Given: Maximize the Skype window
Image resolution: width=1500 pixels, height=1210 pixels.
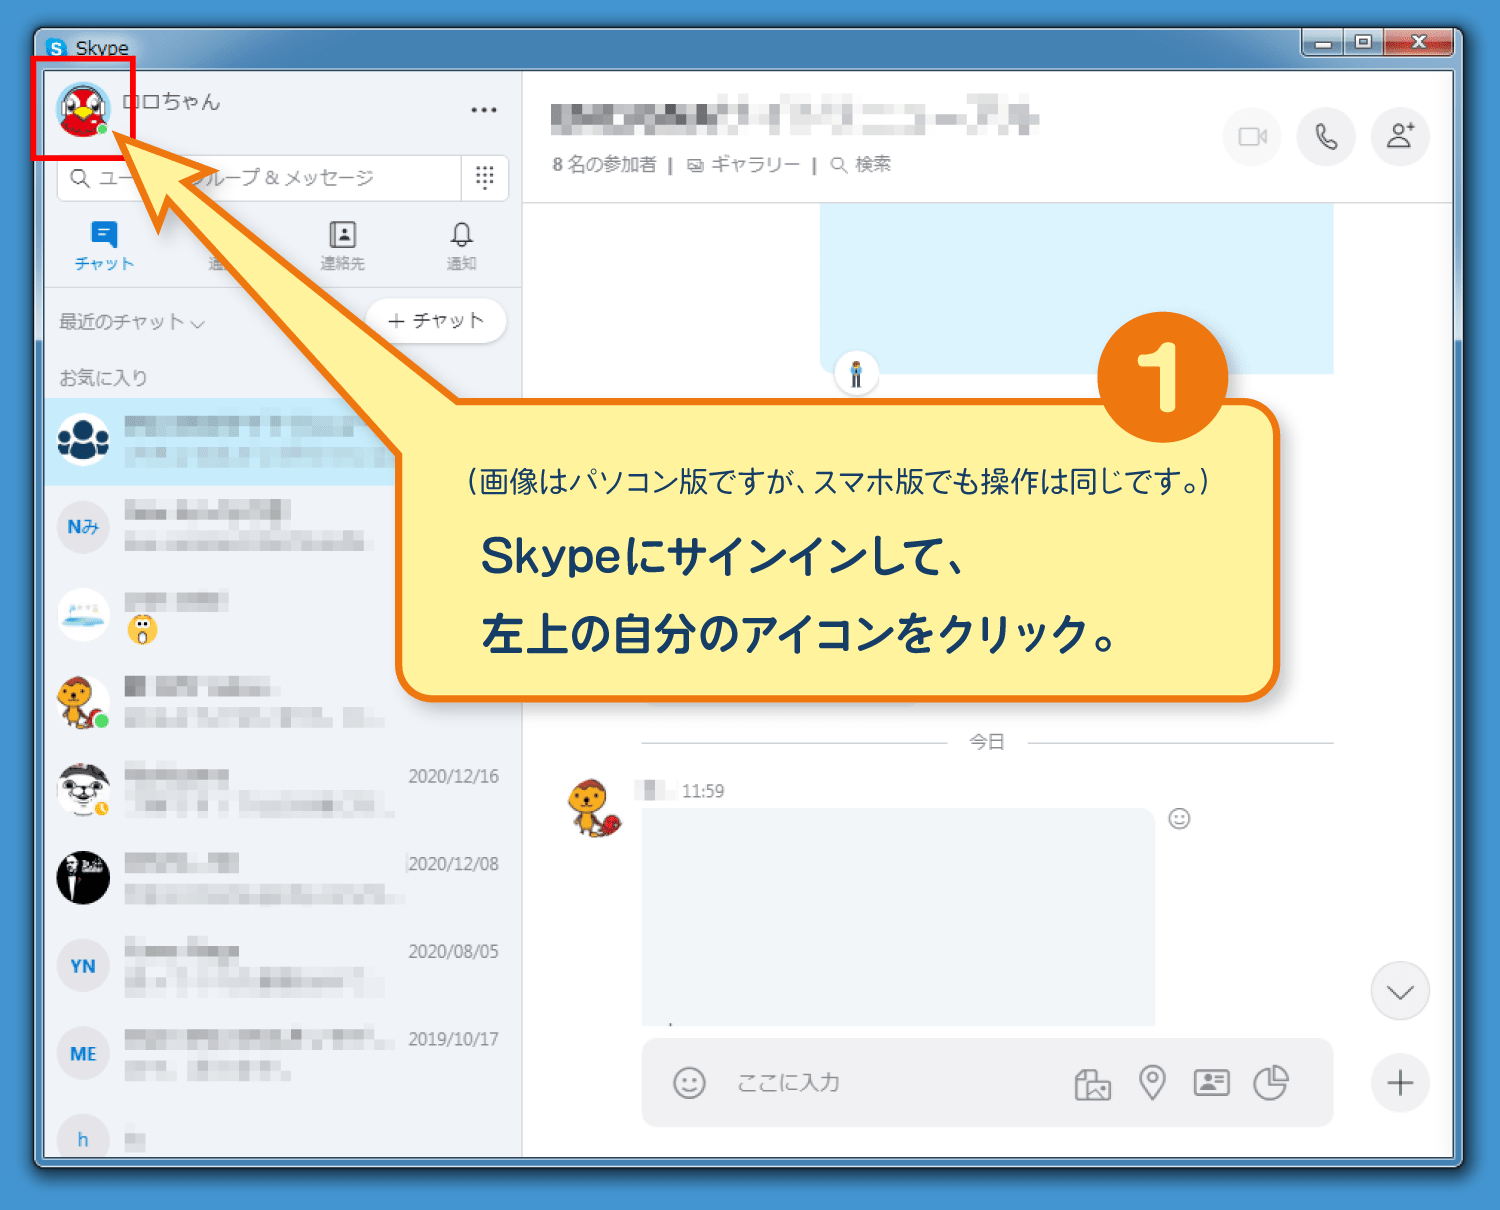Looking at the screenshot, I should tap(1362, 42).
